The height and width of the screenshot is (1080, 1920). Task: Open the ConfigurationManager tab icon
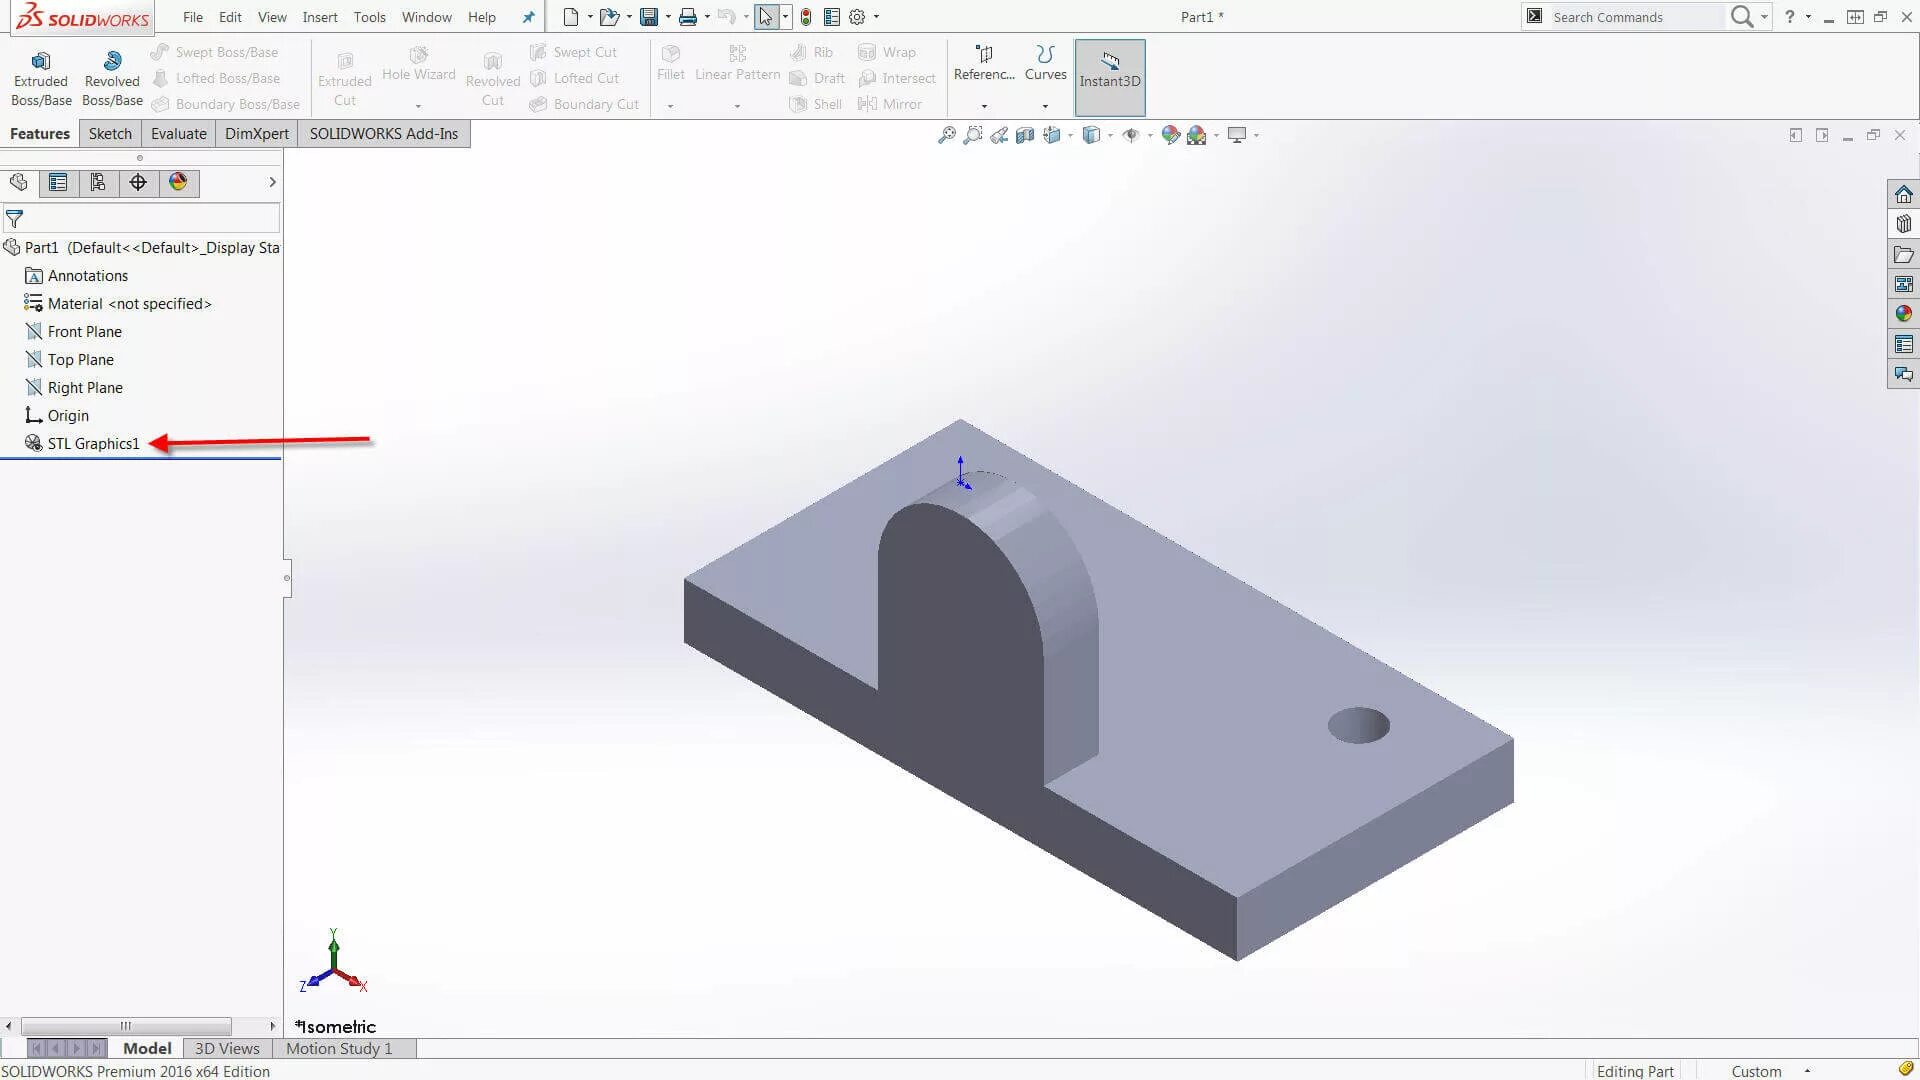point(98,182)
